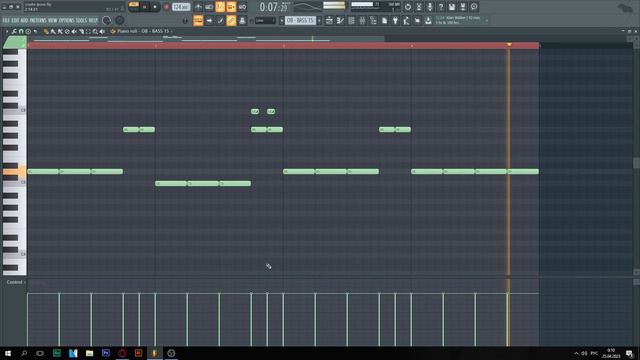Viewport: 640px width, 360px height.
Task: Open the Line snap dropdown
Action: point(265,20)
